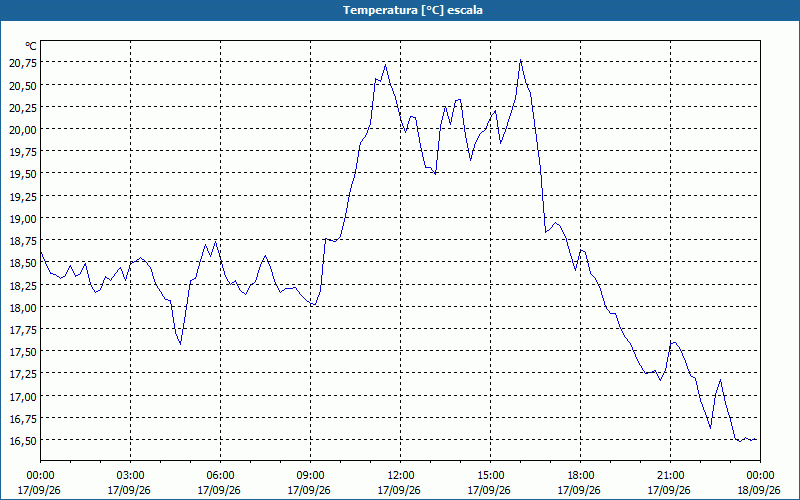The width and height of the screenshot is (800, 500).
Task: Click the °C unit label above the axis
Action: [x=31, y=46]
